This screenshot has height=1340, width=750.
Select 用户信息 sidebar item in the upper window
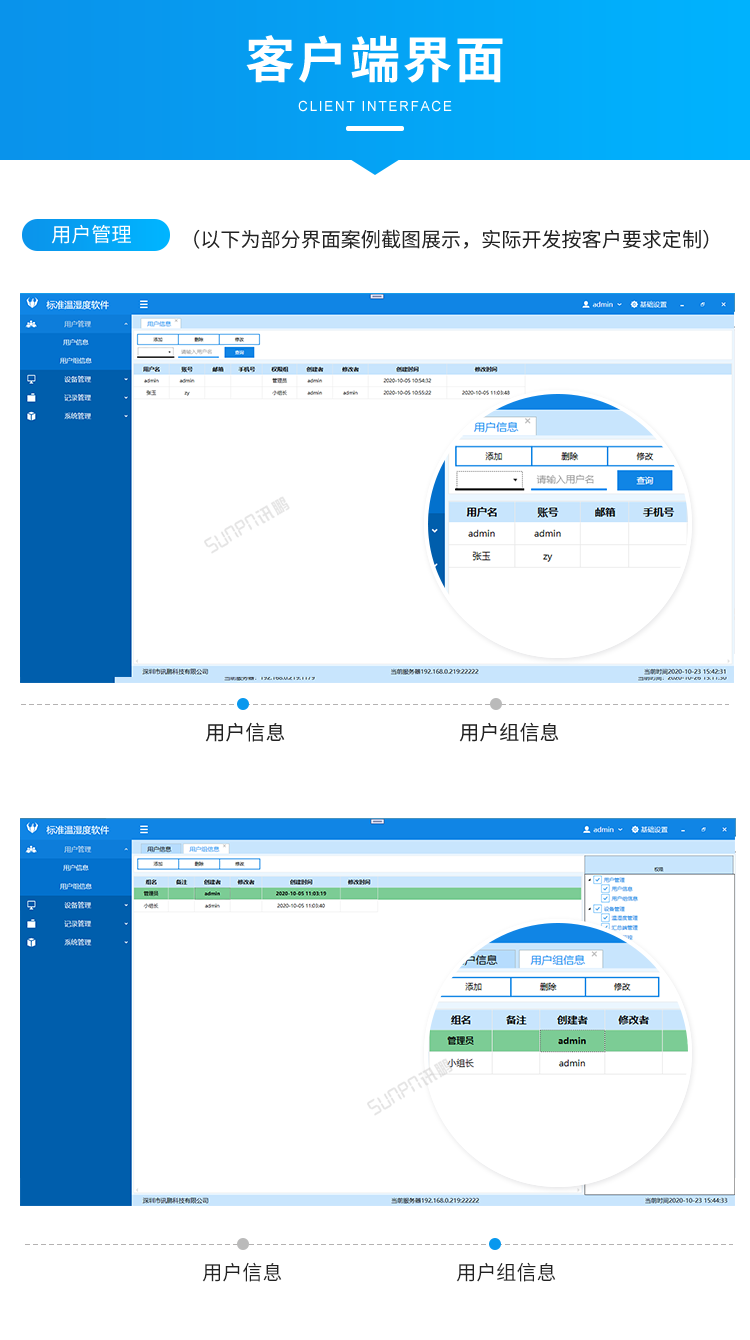(76, 342)
